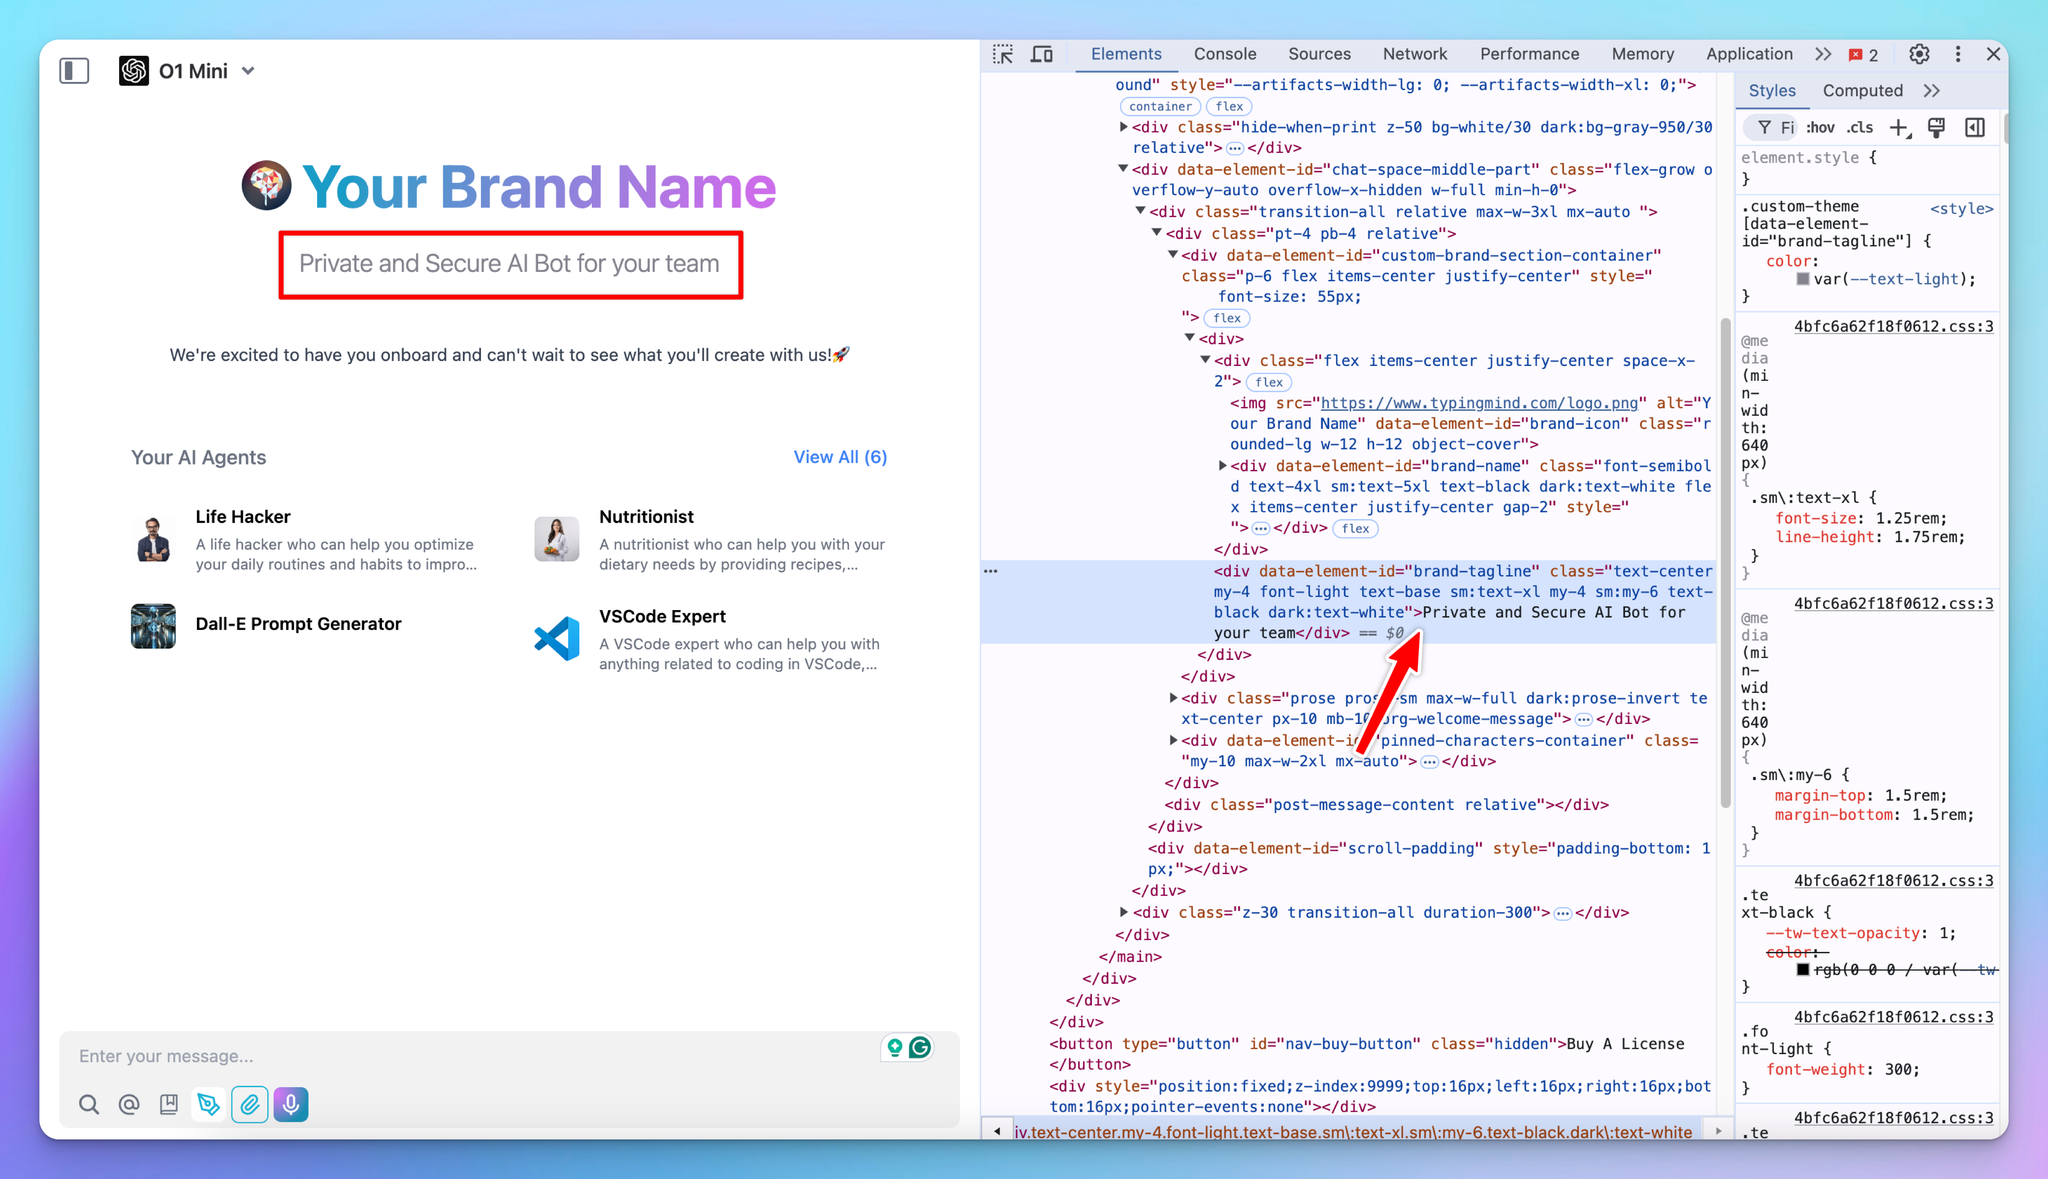This screenshot has width=2048, height=1179.
Task: Click the DevTools settings gear icon
Action: coord(1919,53)
